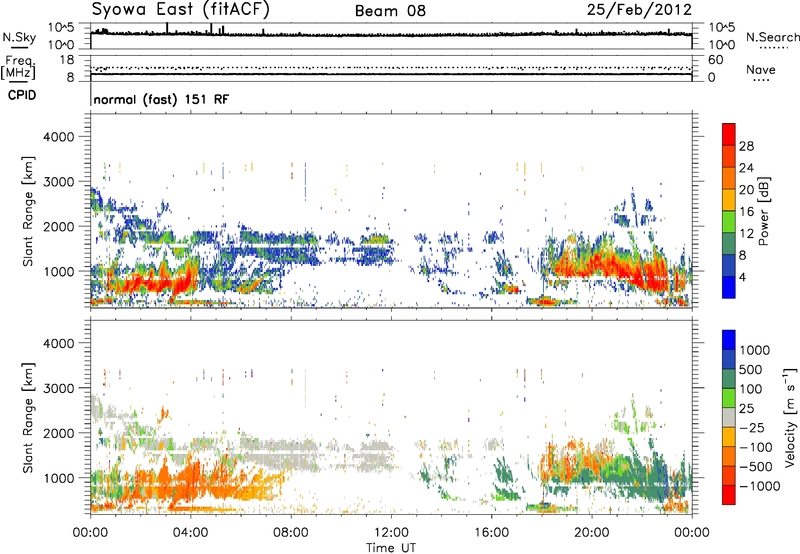
Task: Click the title 'Syowa East (fitACF)'
Action: point(180,10)
